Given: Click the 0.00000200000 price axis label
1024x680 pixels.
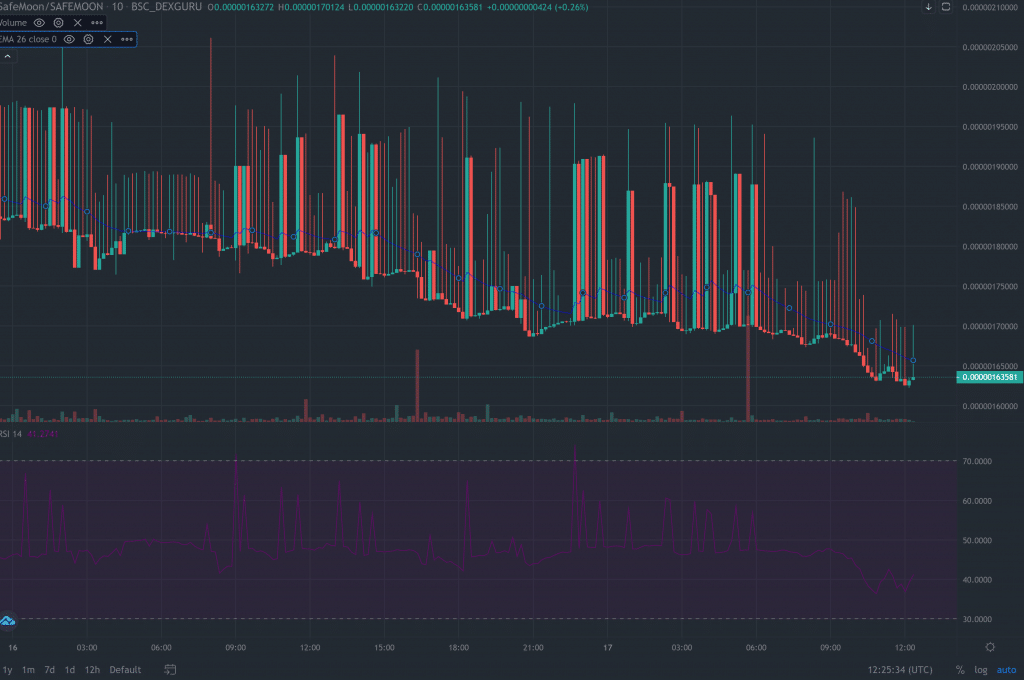Looking at the screenshot, I should tap(990, 87).
